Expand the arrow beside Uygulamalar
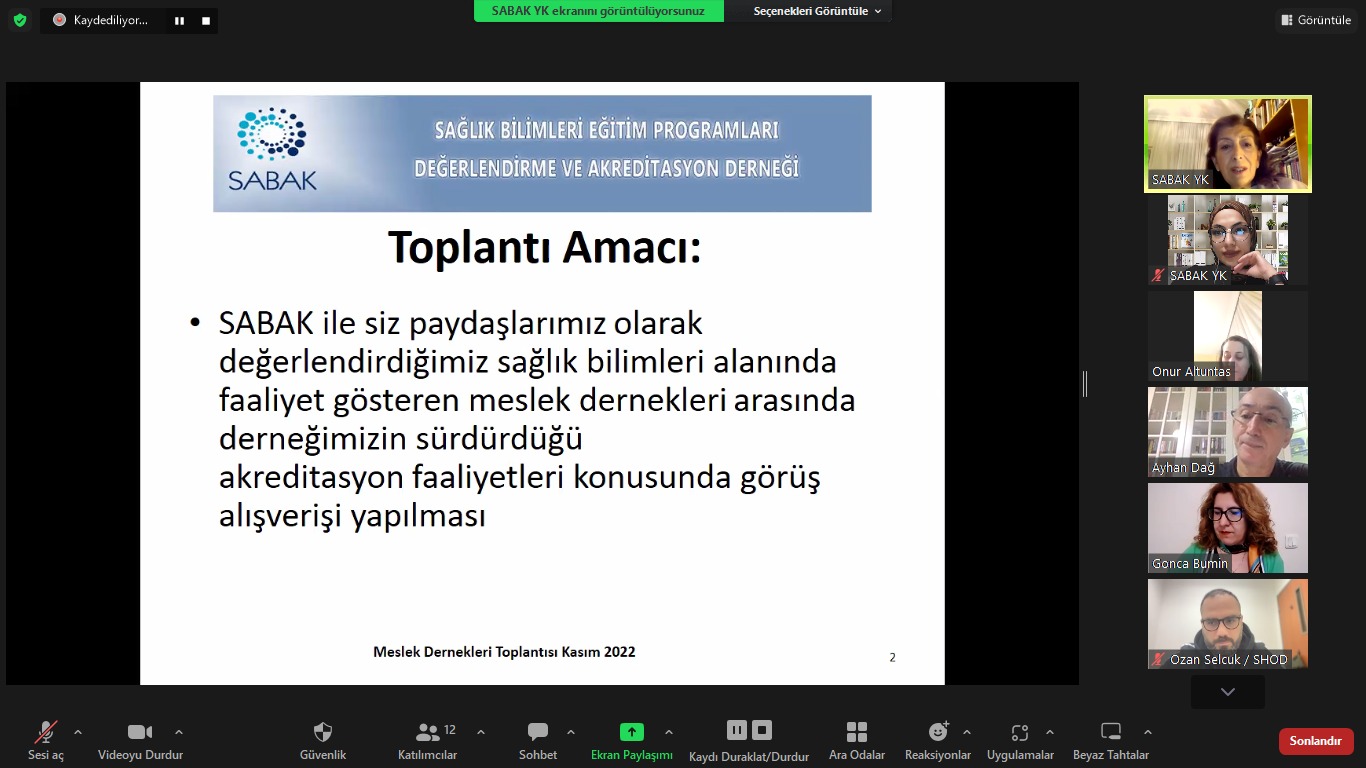The image size is (1366, 768). coord(1050,732)
